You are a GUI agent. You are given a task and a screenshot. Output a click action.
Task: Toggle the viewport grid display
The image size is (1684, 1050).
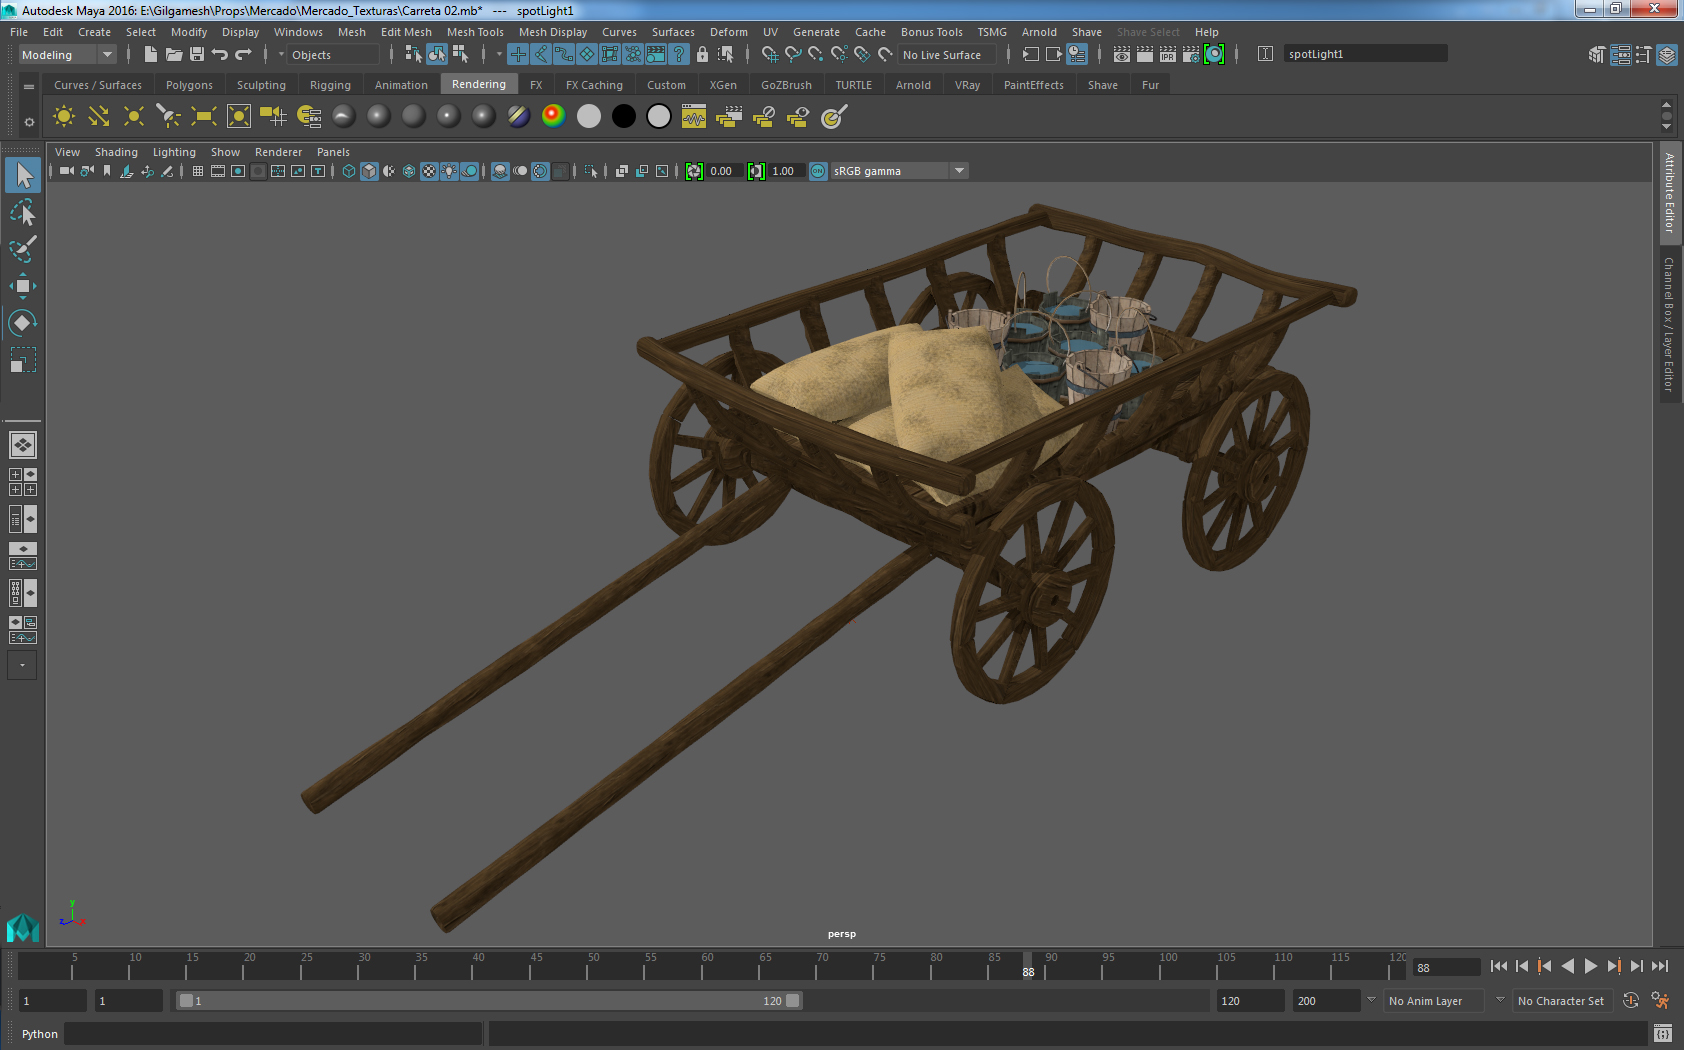tap(197, 171)
